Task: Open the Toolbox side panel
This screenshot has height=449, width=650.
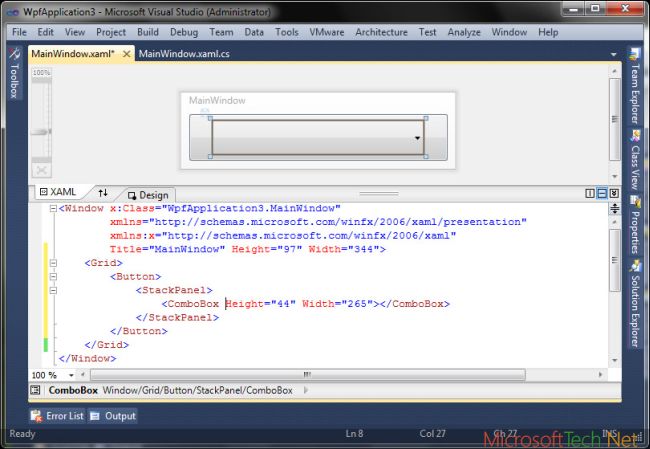Action: [x=15, y=73]
